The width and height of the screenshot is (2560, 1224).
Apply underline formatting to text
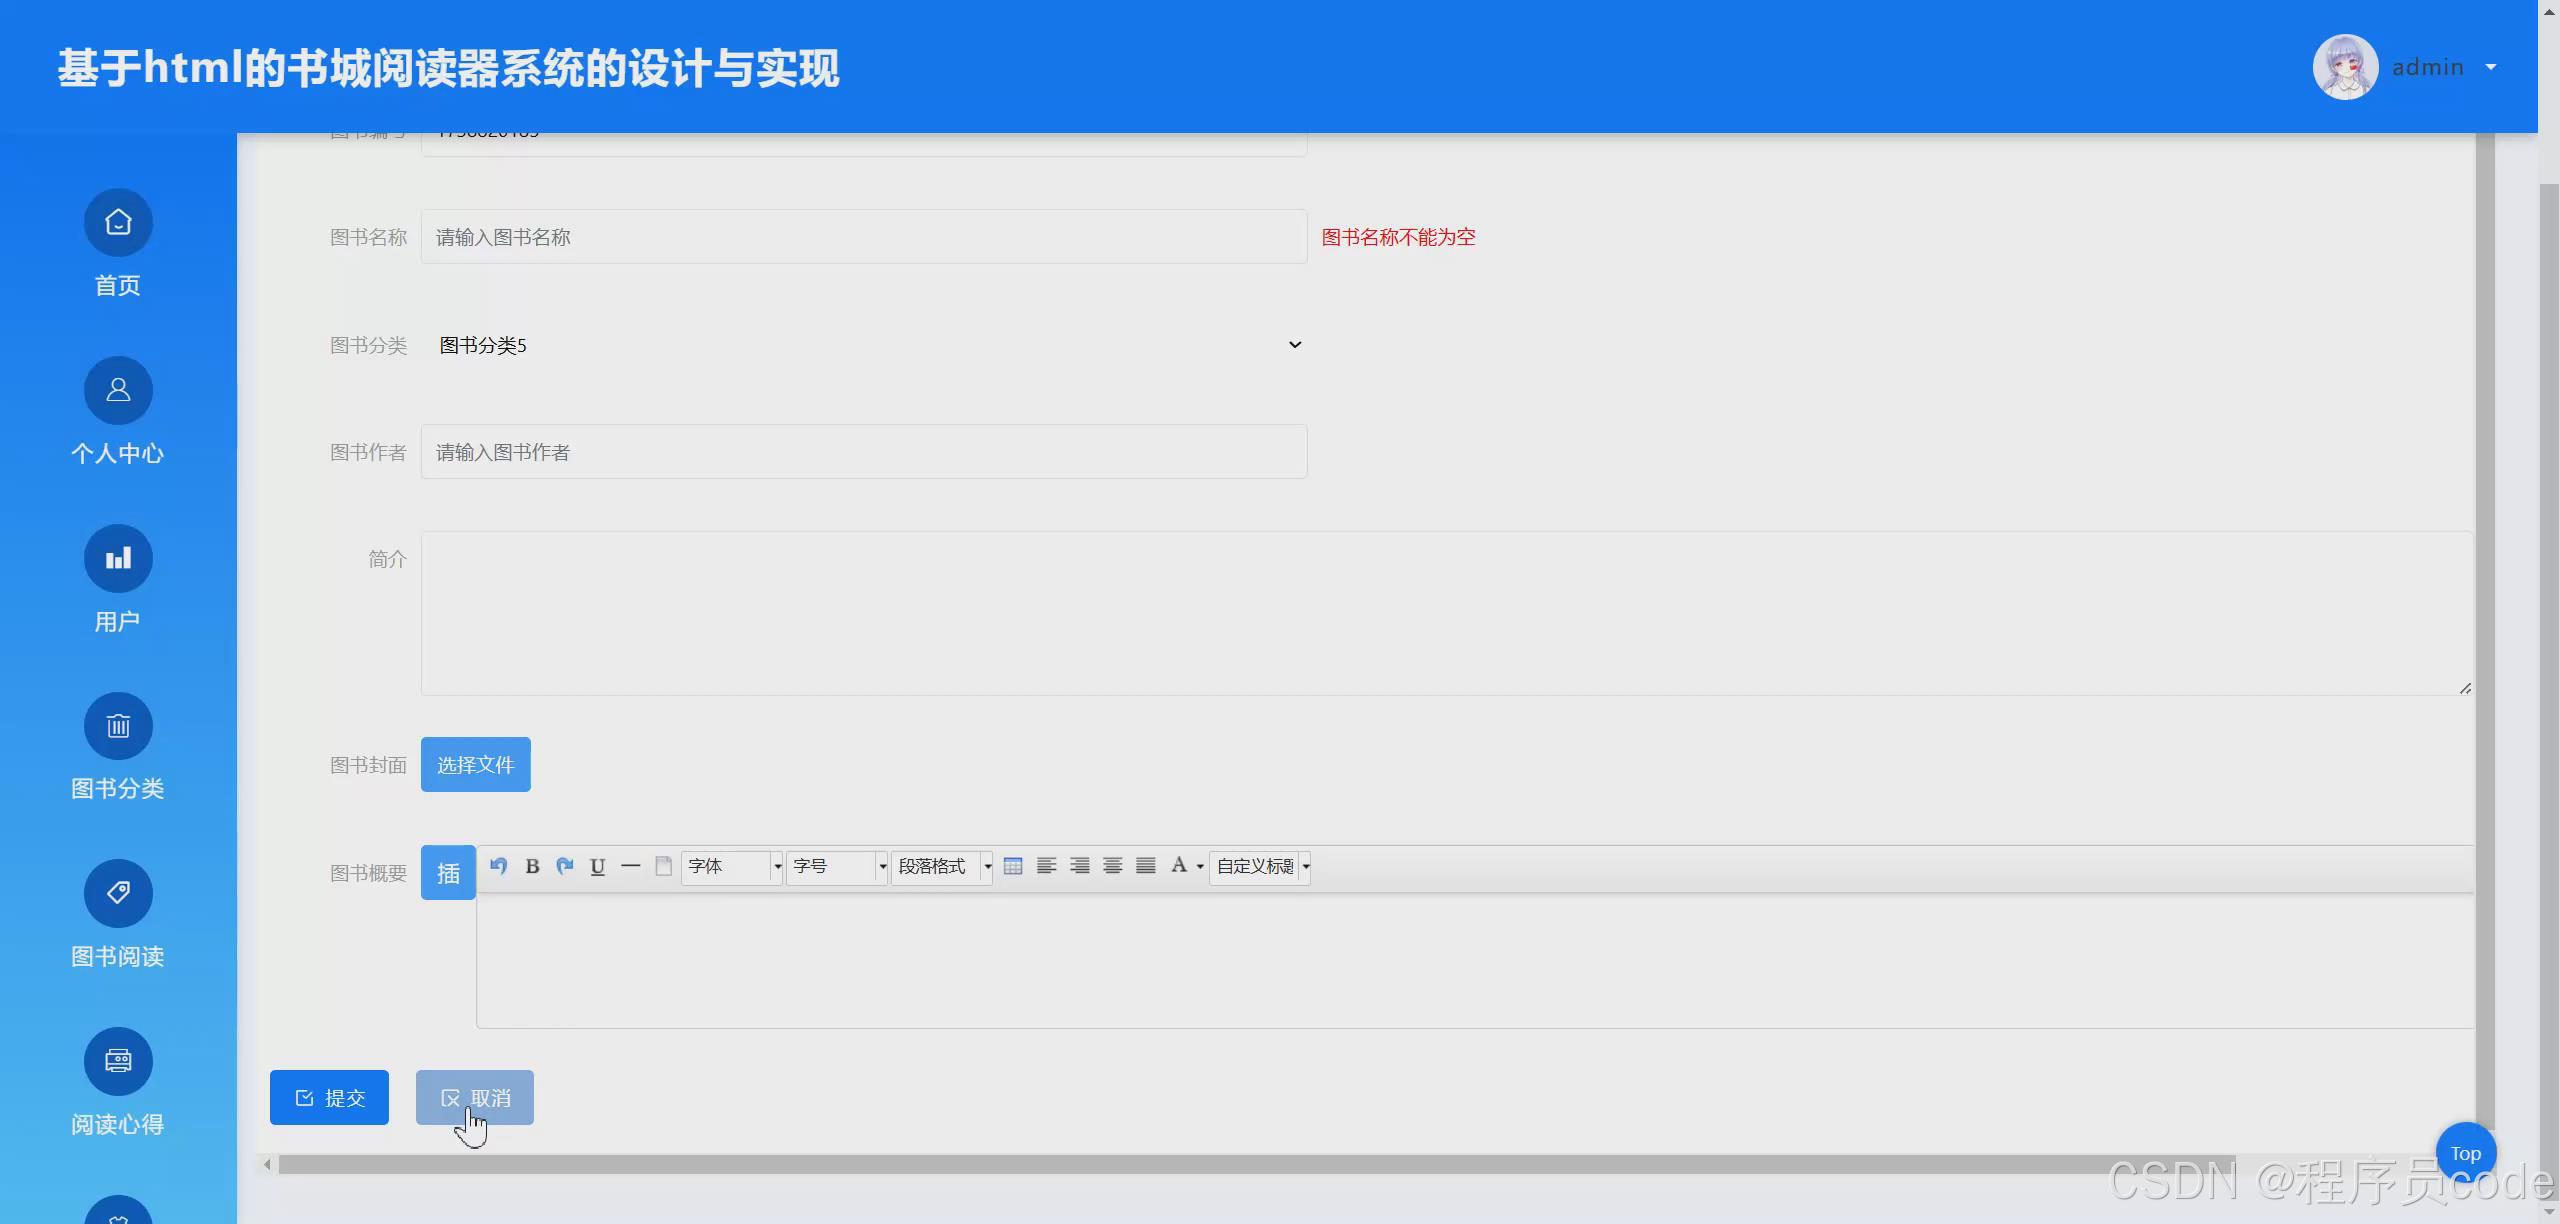[597, 866]
